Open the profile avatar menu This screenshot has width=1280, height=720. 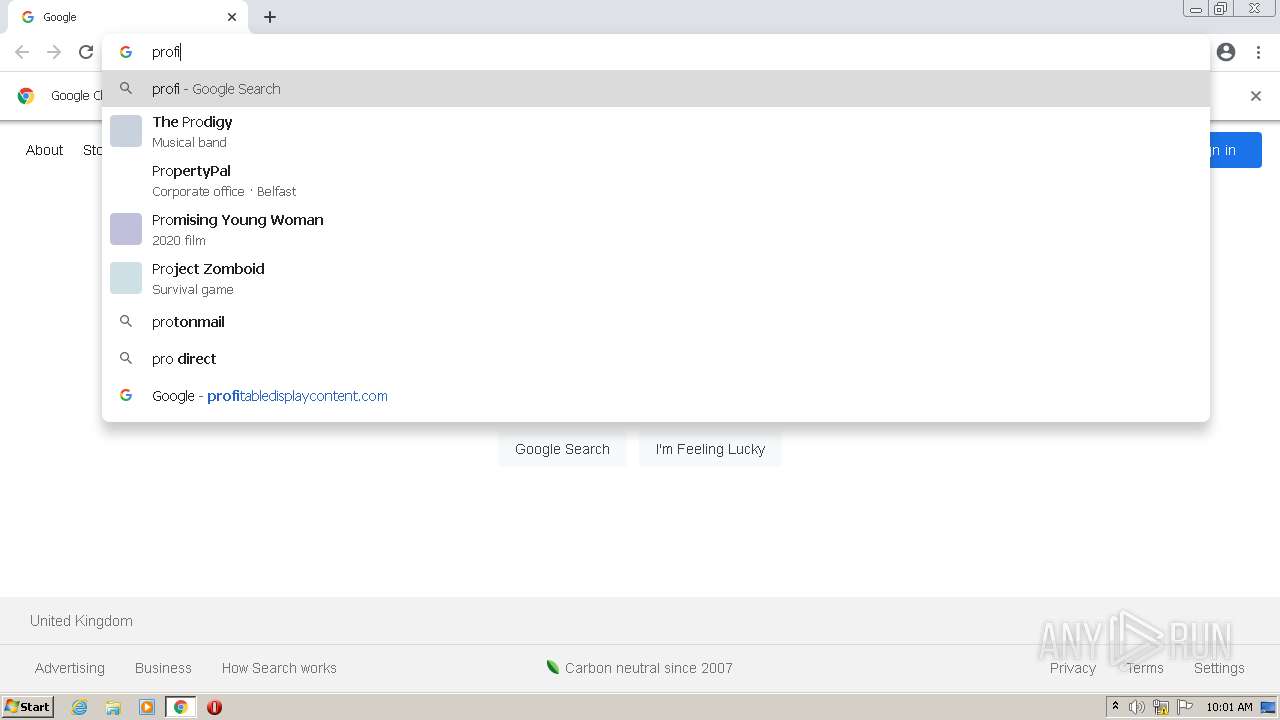1226,52
